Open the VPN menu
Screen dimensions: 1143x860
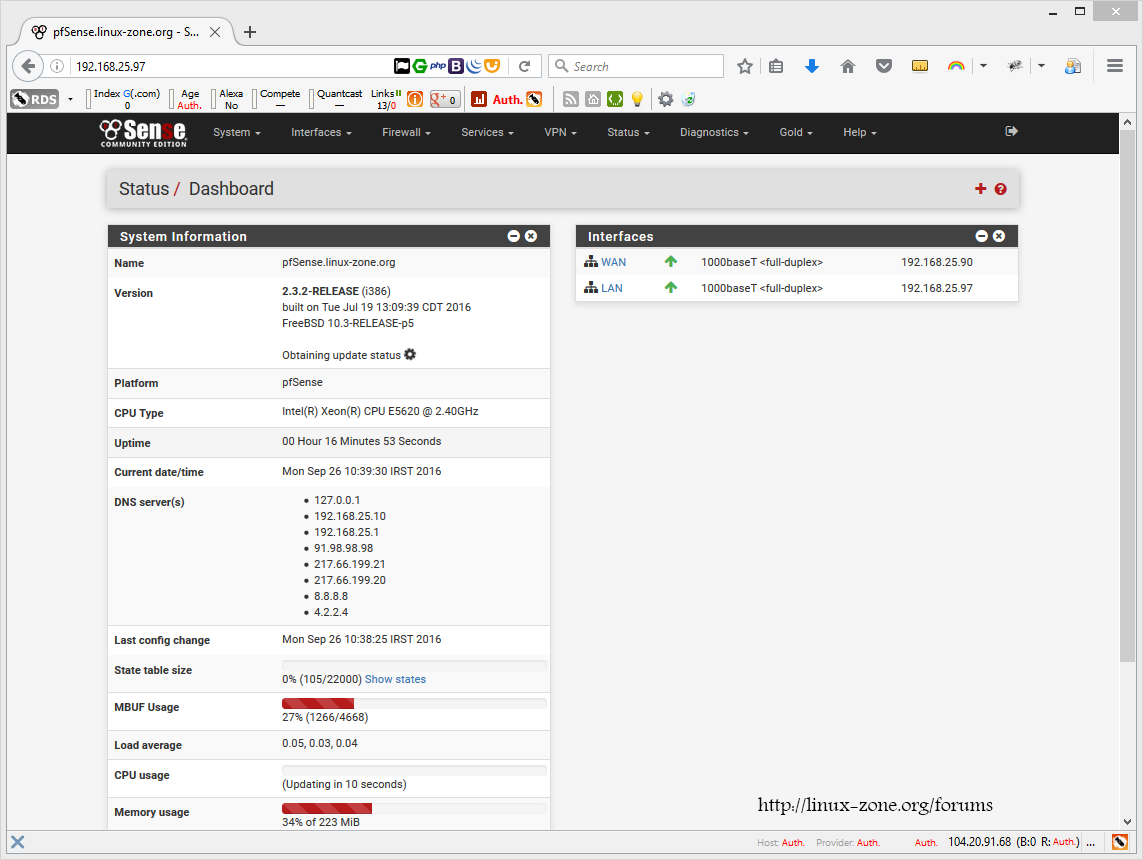pyautogui.click(x=560, y=132)
